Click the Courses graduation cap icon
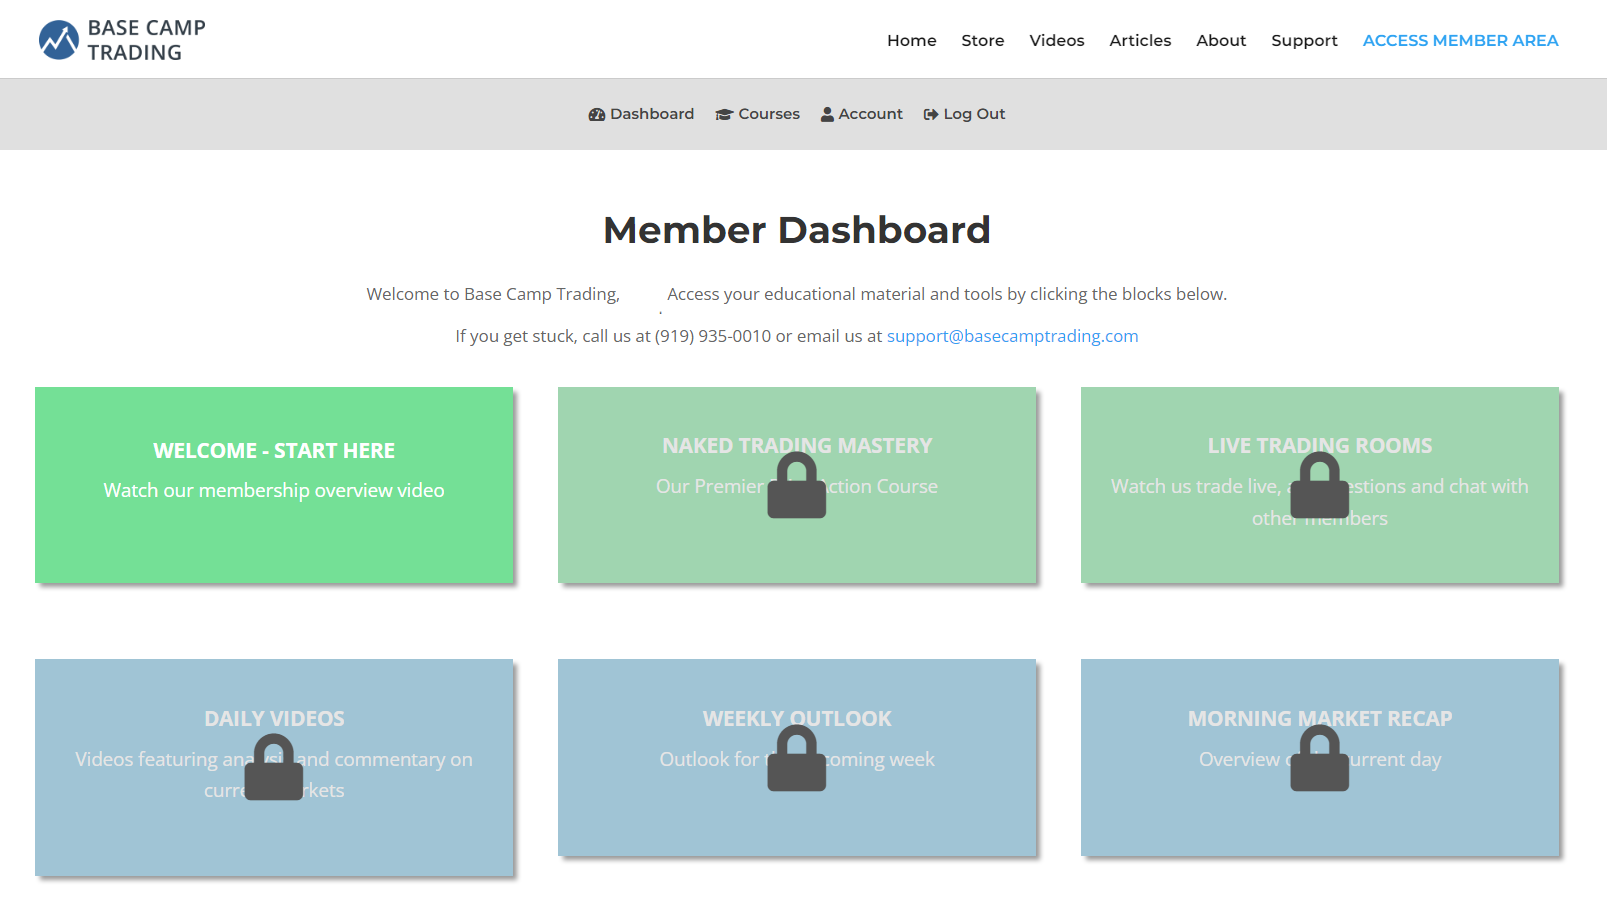1607x922 pixels. pos(724,114)
